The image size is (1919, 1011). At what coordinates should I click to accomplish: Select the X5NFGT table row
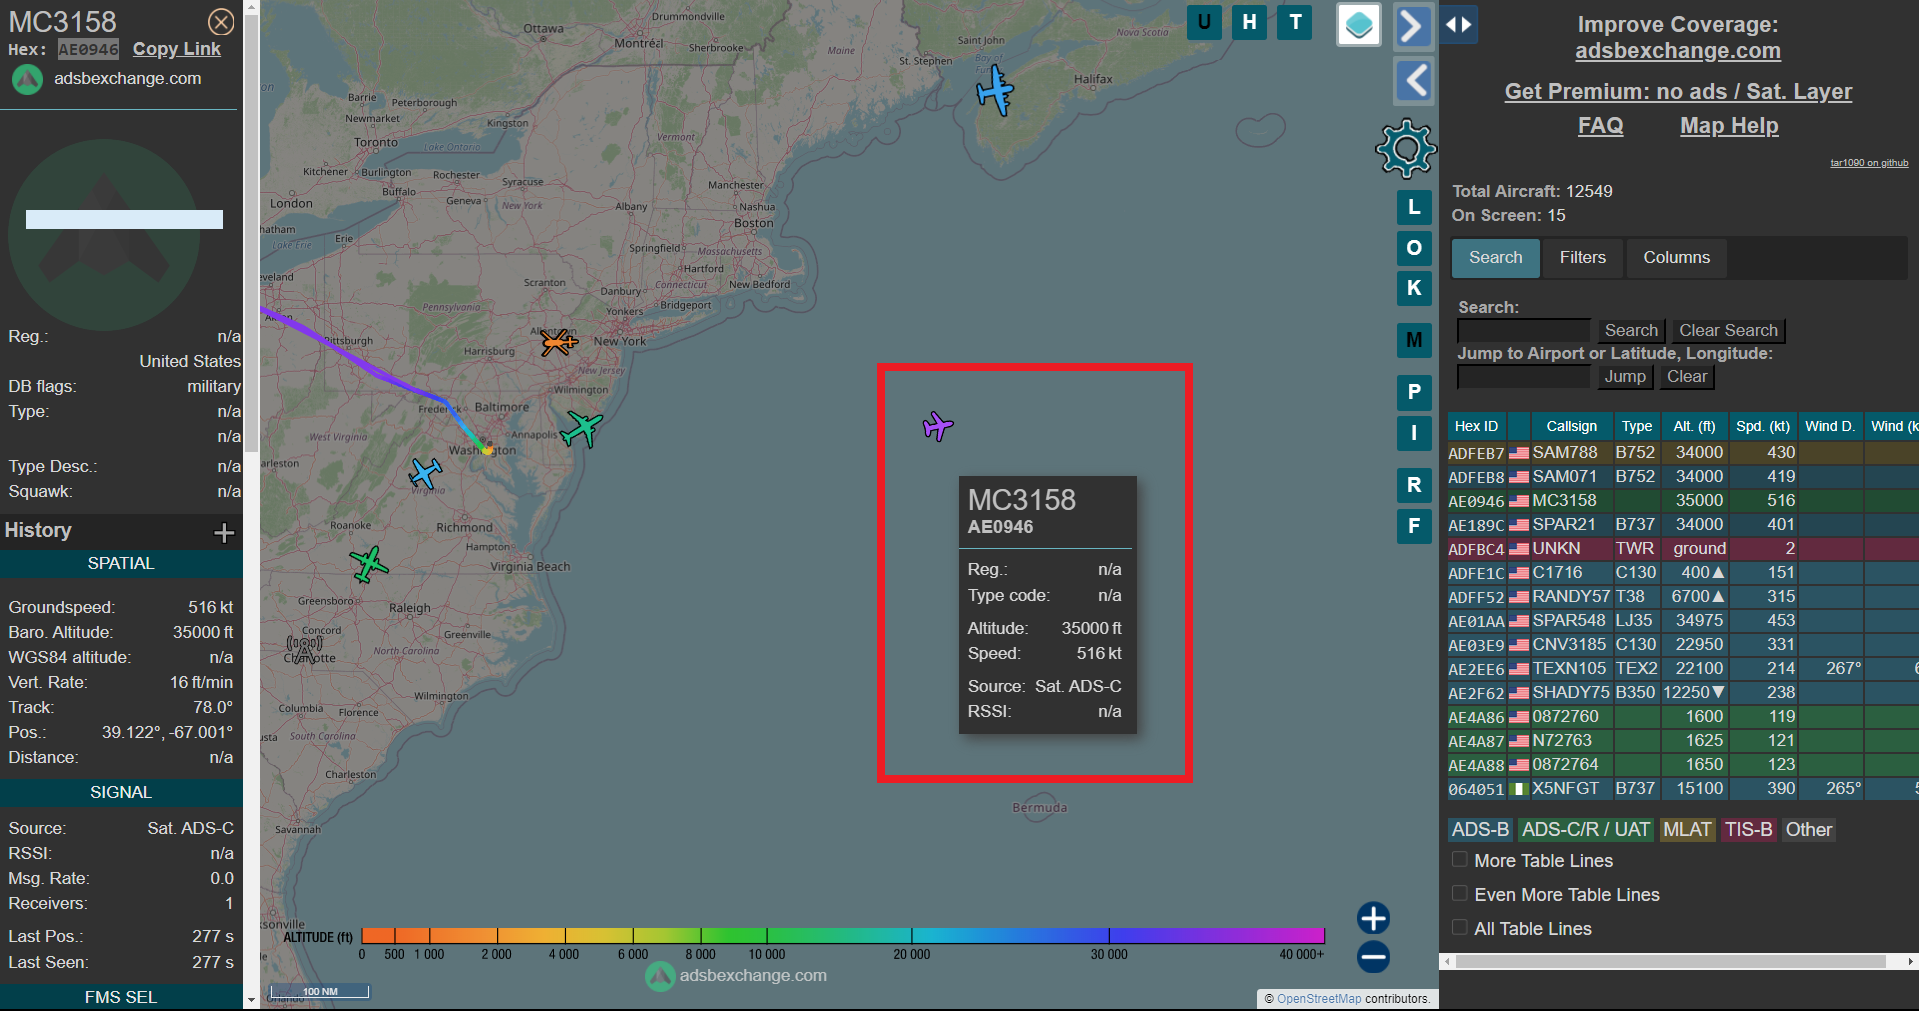(x=1683, y=789)
